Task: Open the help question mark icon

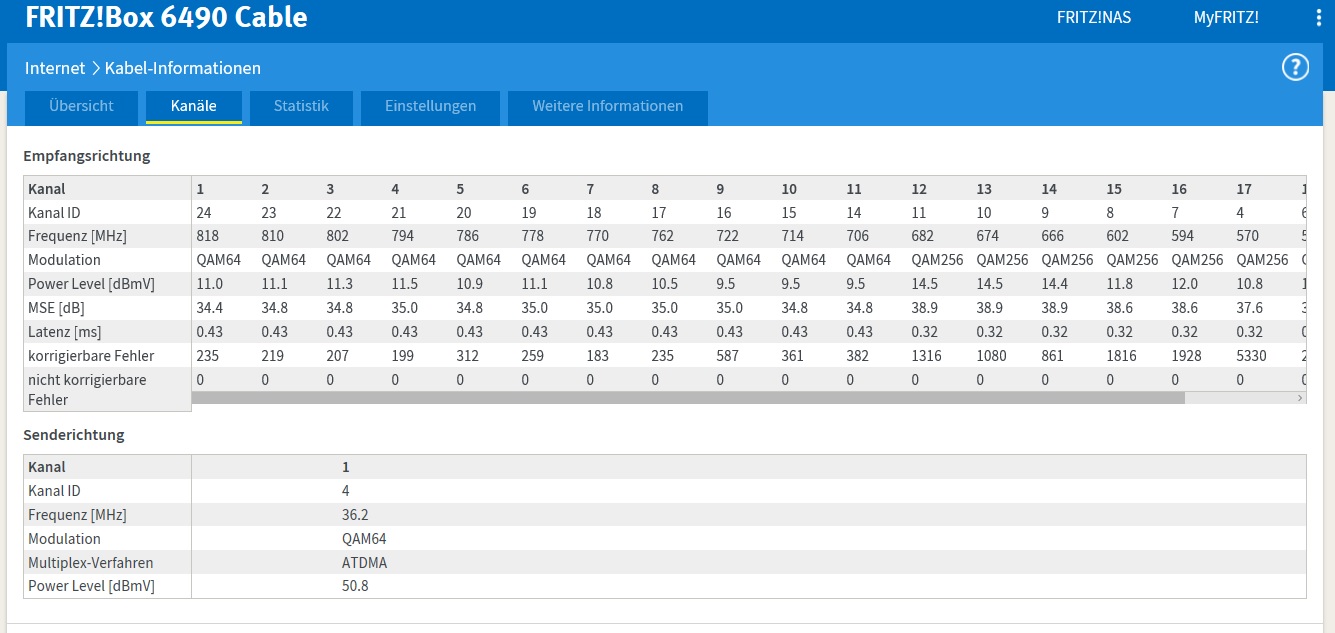Action: pyautogui.click(x=1295, y=67)
